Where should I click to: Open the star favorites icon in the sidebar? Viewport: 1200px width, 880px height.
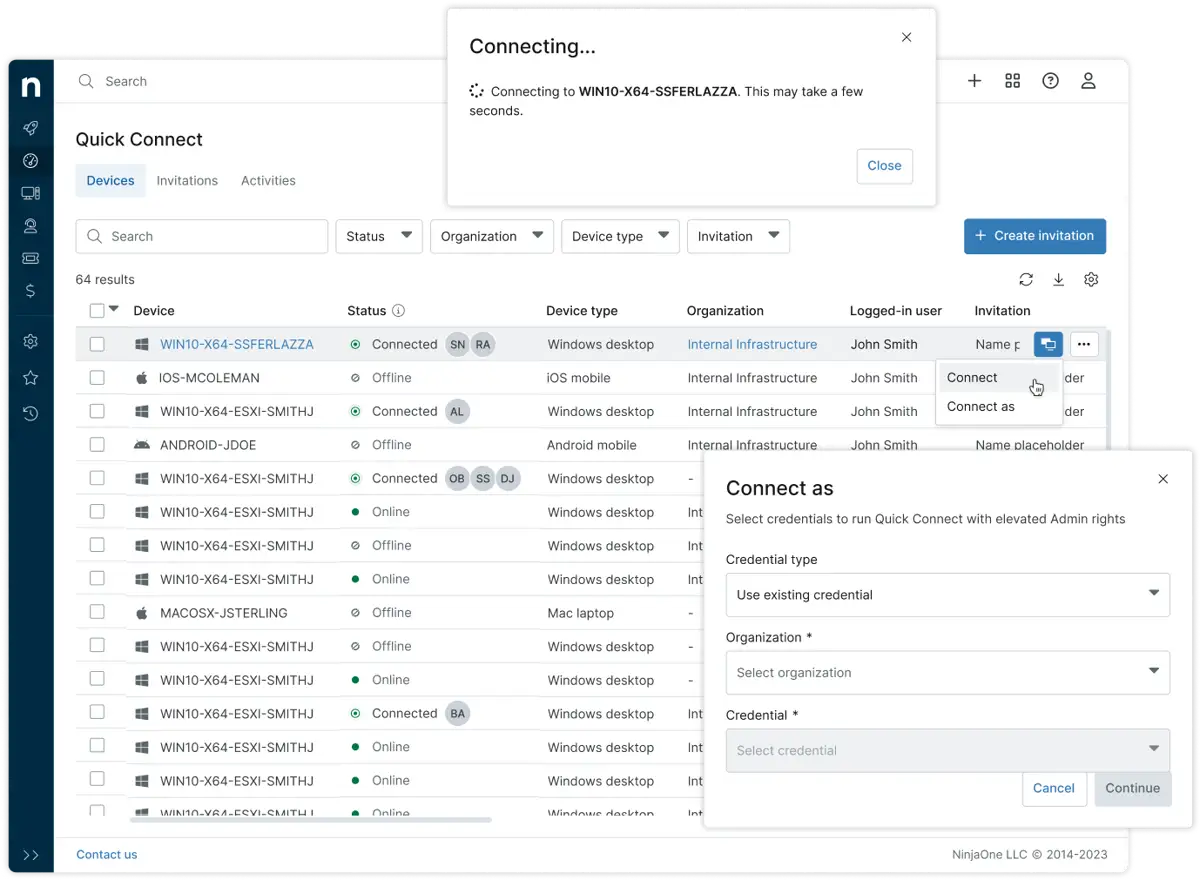pyautogui.click(x=31, y=378)
